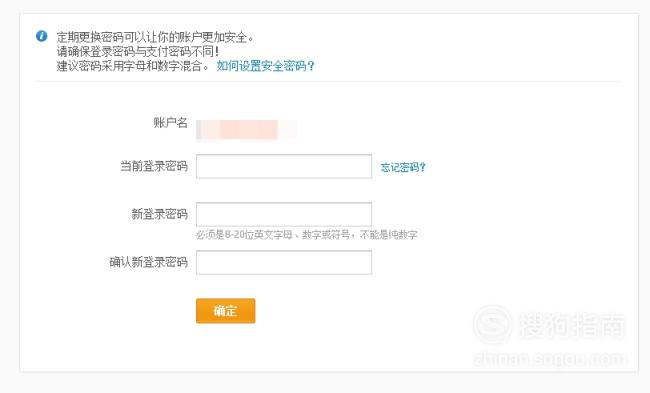650x393 pixels.
Task: Click the 当前登录密码 label text
Action: [154, 166]
